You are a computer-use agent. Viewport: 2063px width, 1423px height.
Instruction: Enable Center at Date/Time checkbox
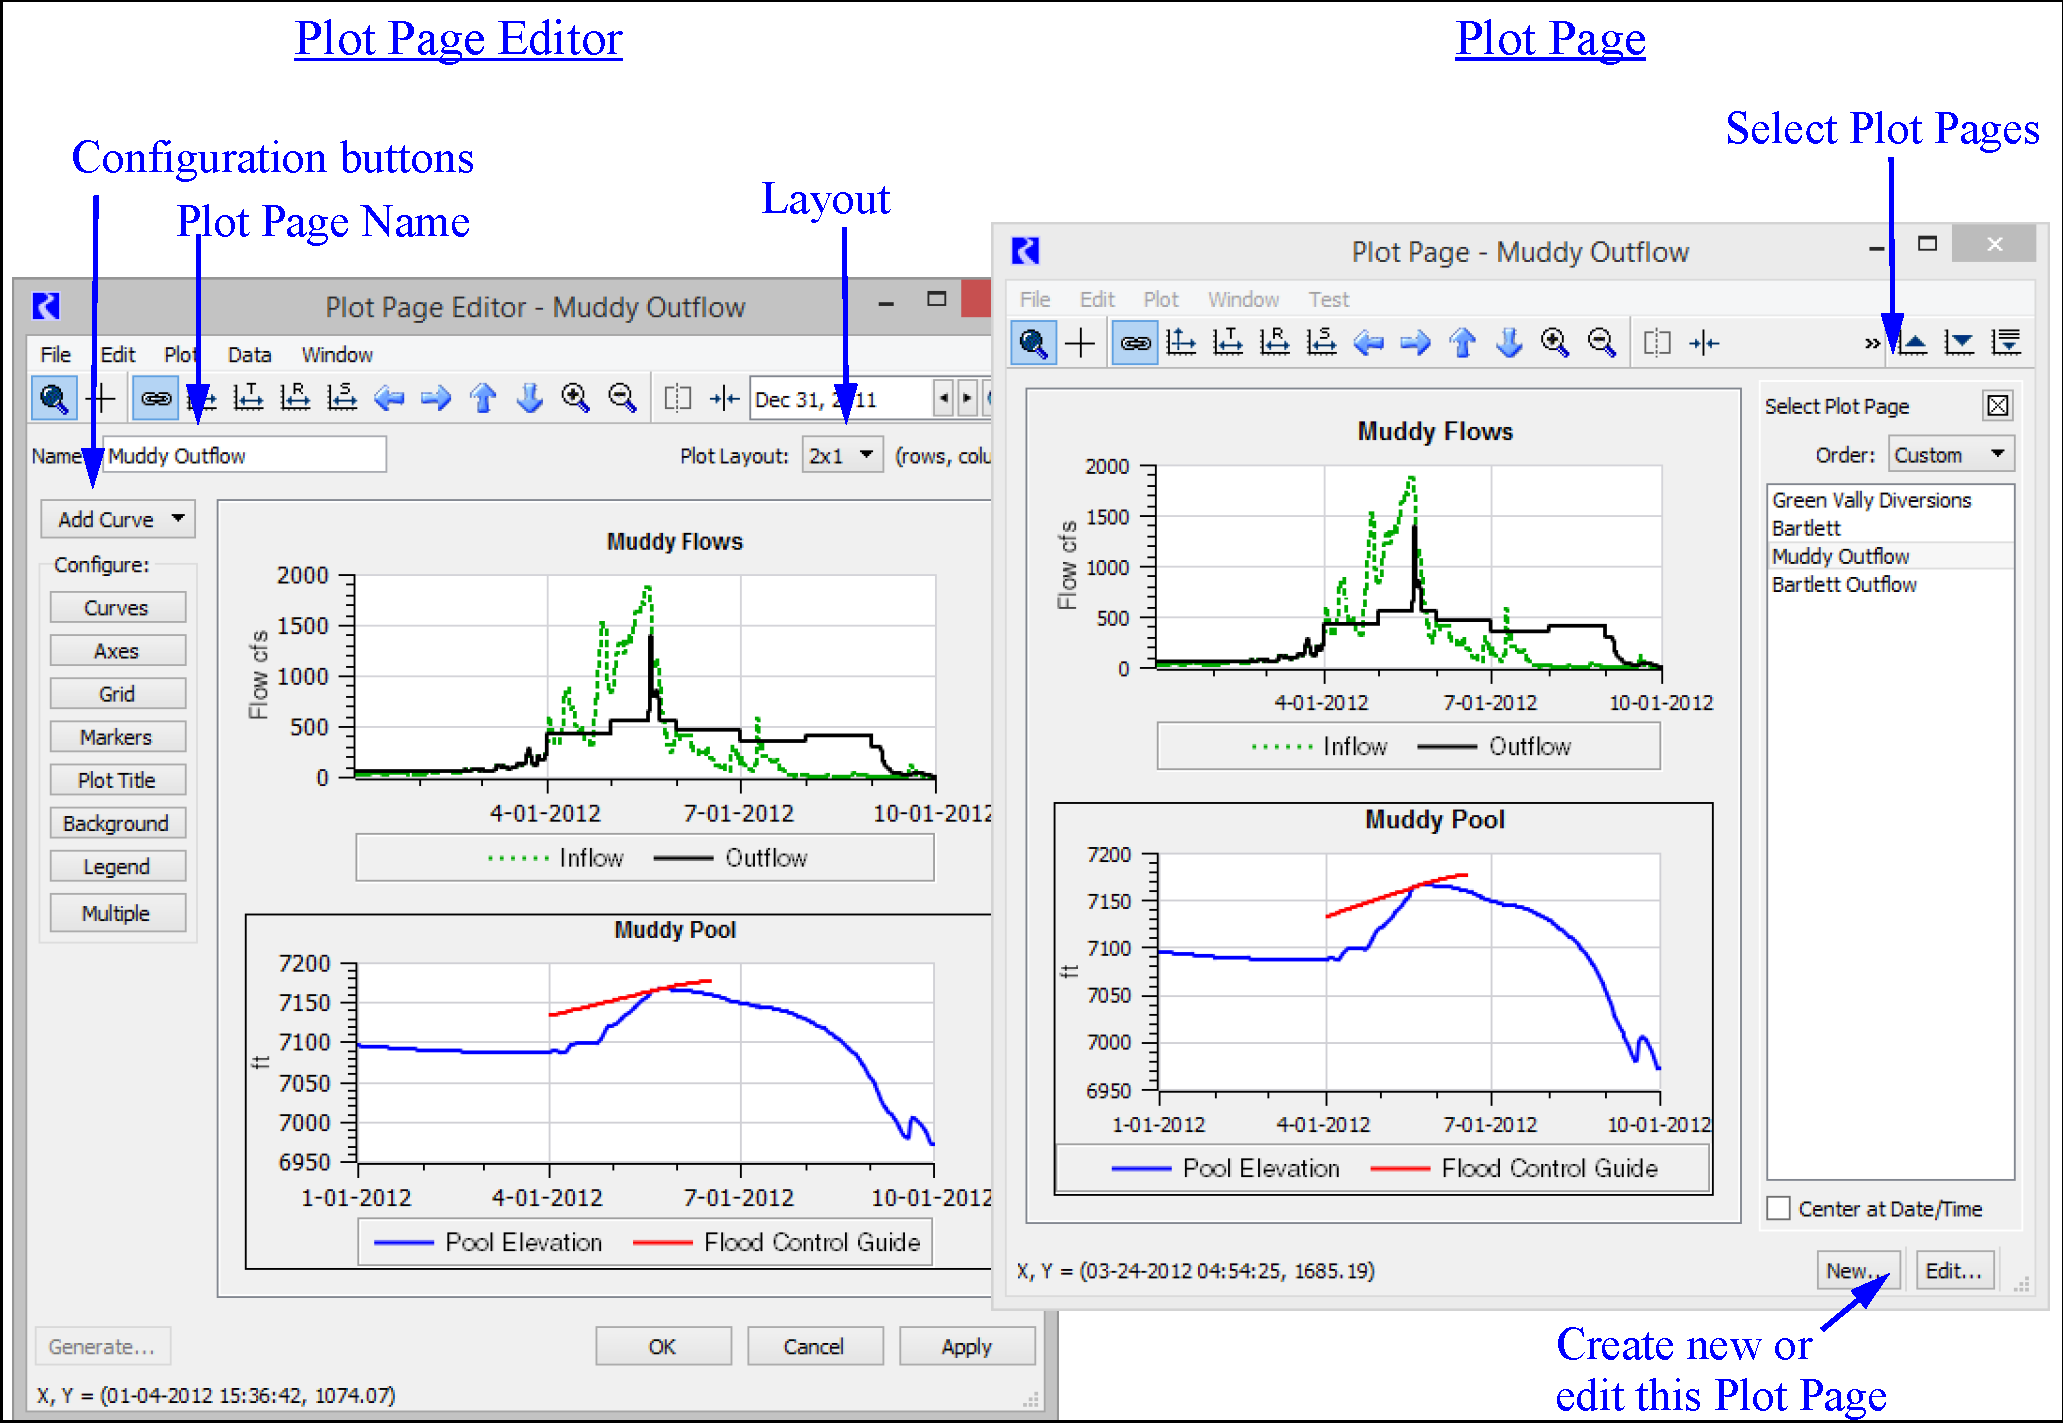point(1779,1208)
